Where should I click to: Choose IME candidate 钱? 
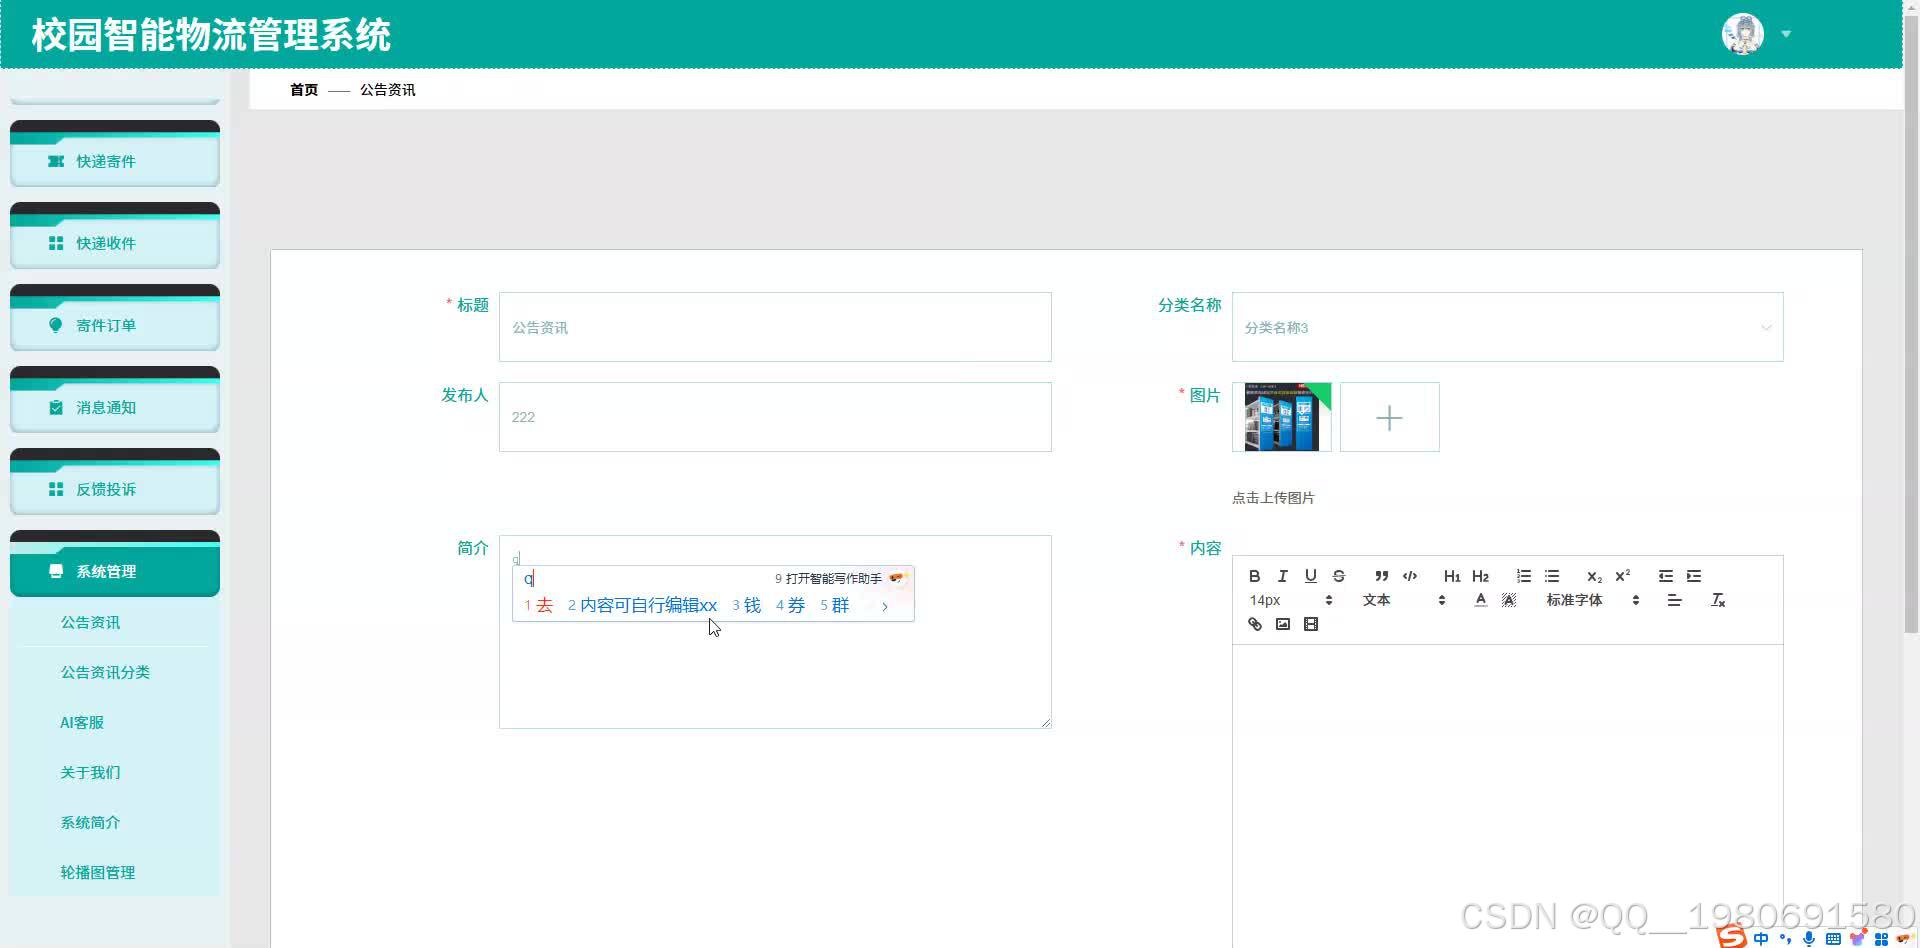pos(747,605)
